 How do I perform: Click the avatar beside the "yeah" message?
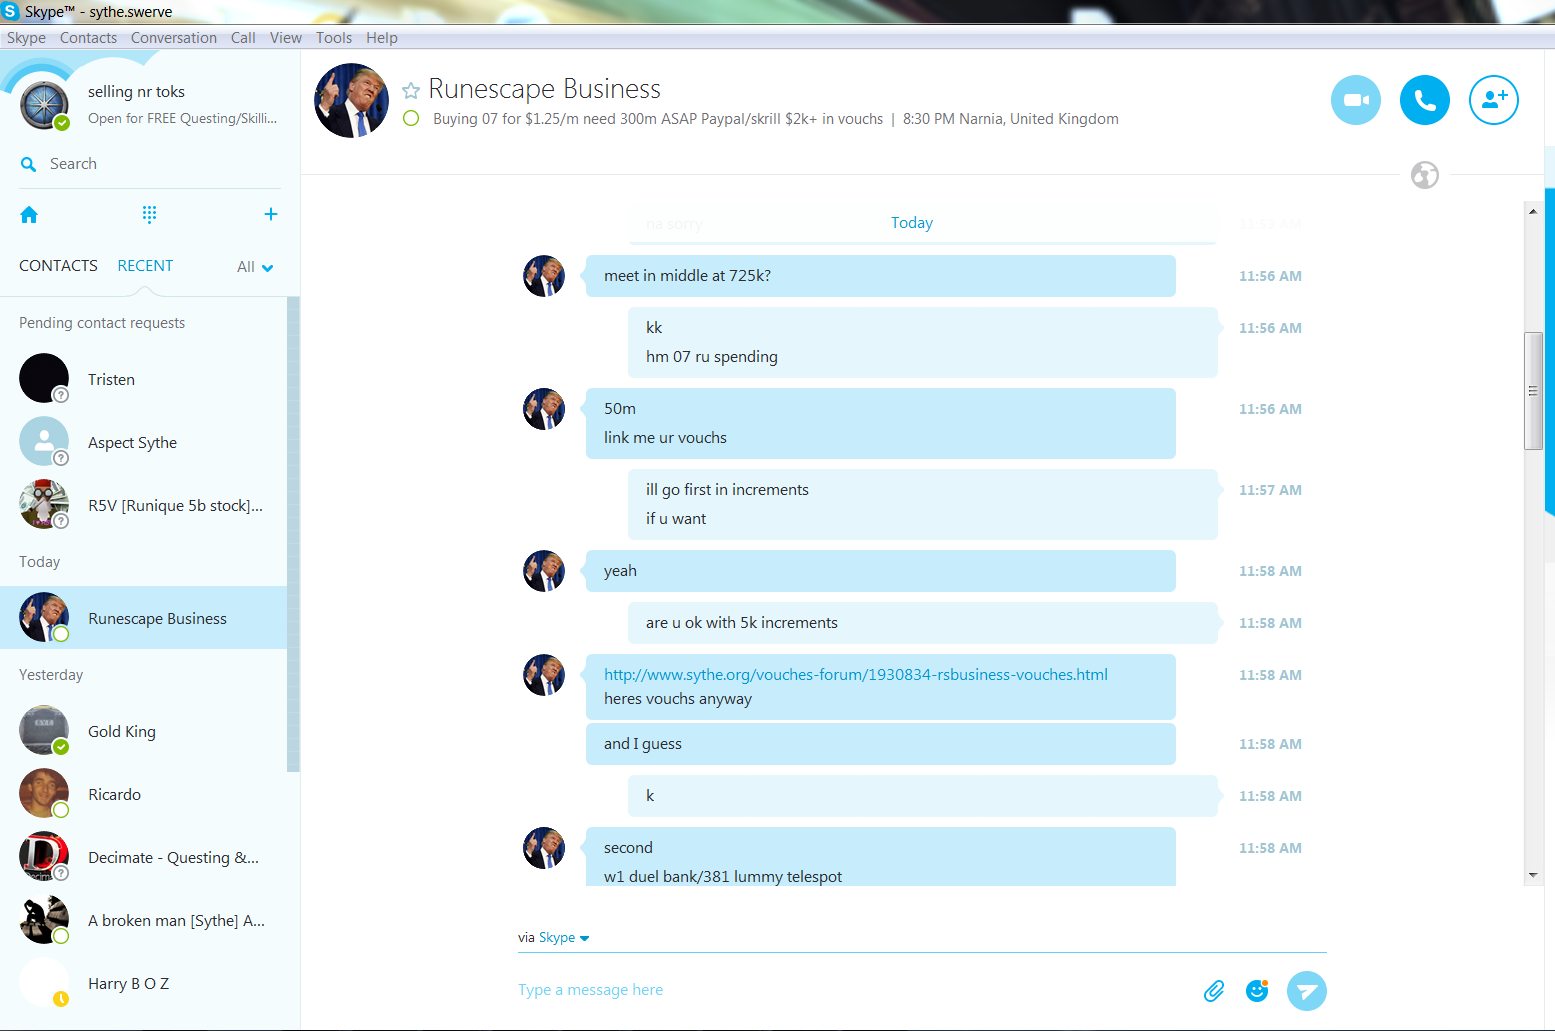[x=544, y=571]
